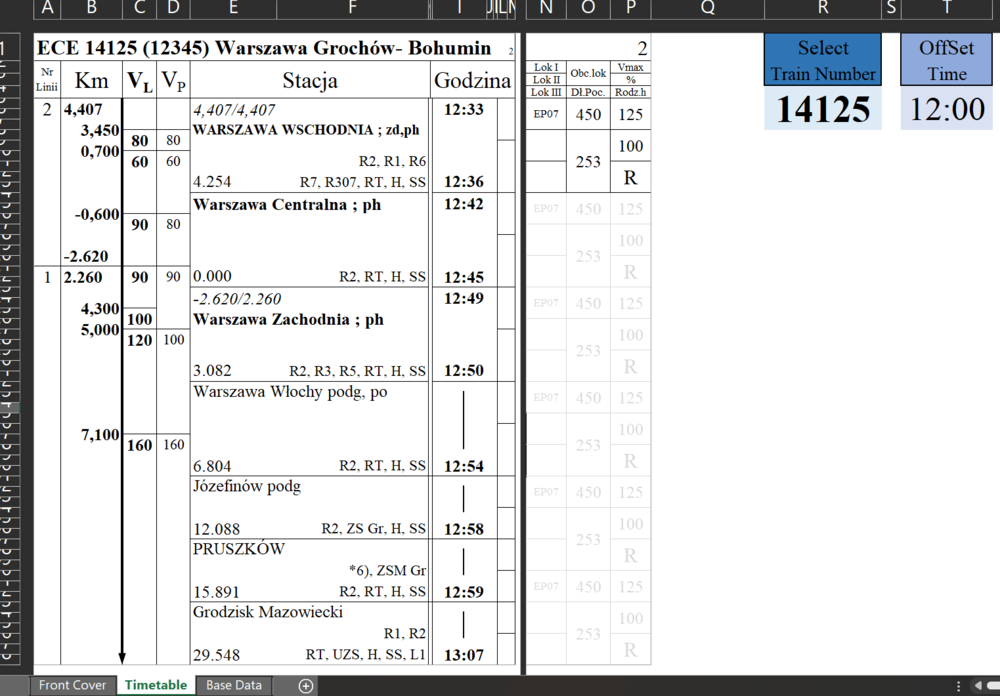Viewport: 1000px width, 696px height.
Task: Select column S header
Action: point(891,8)
